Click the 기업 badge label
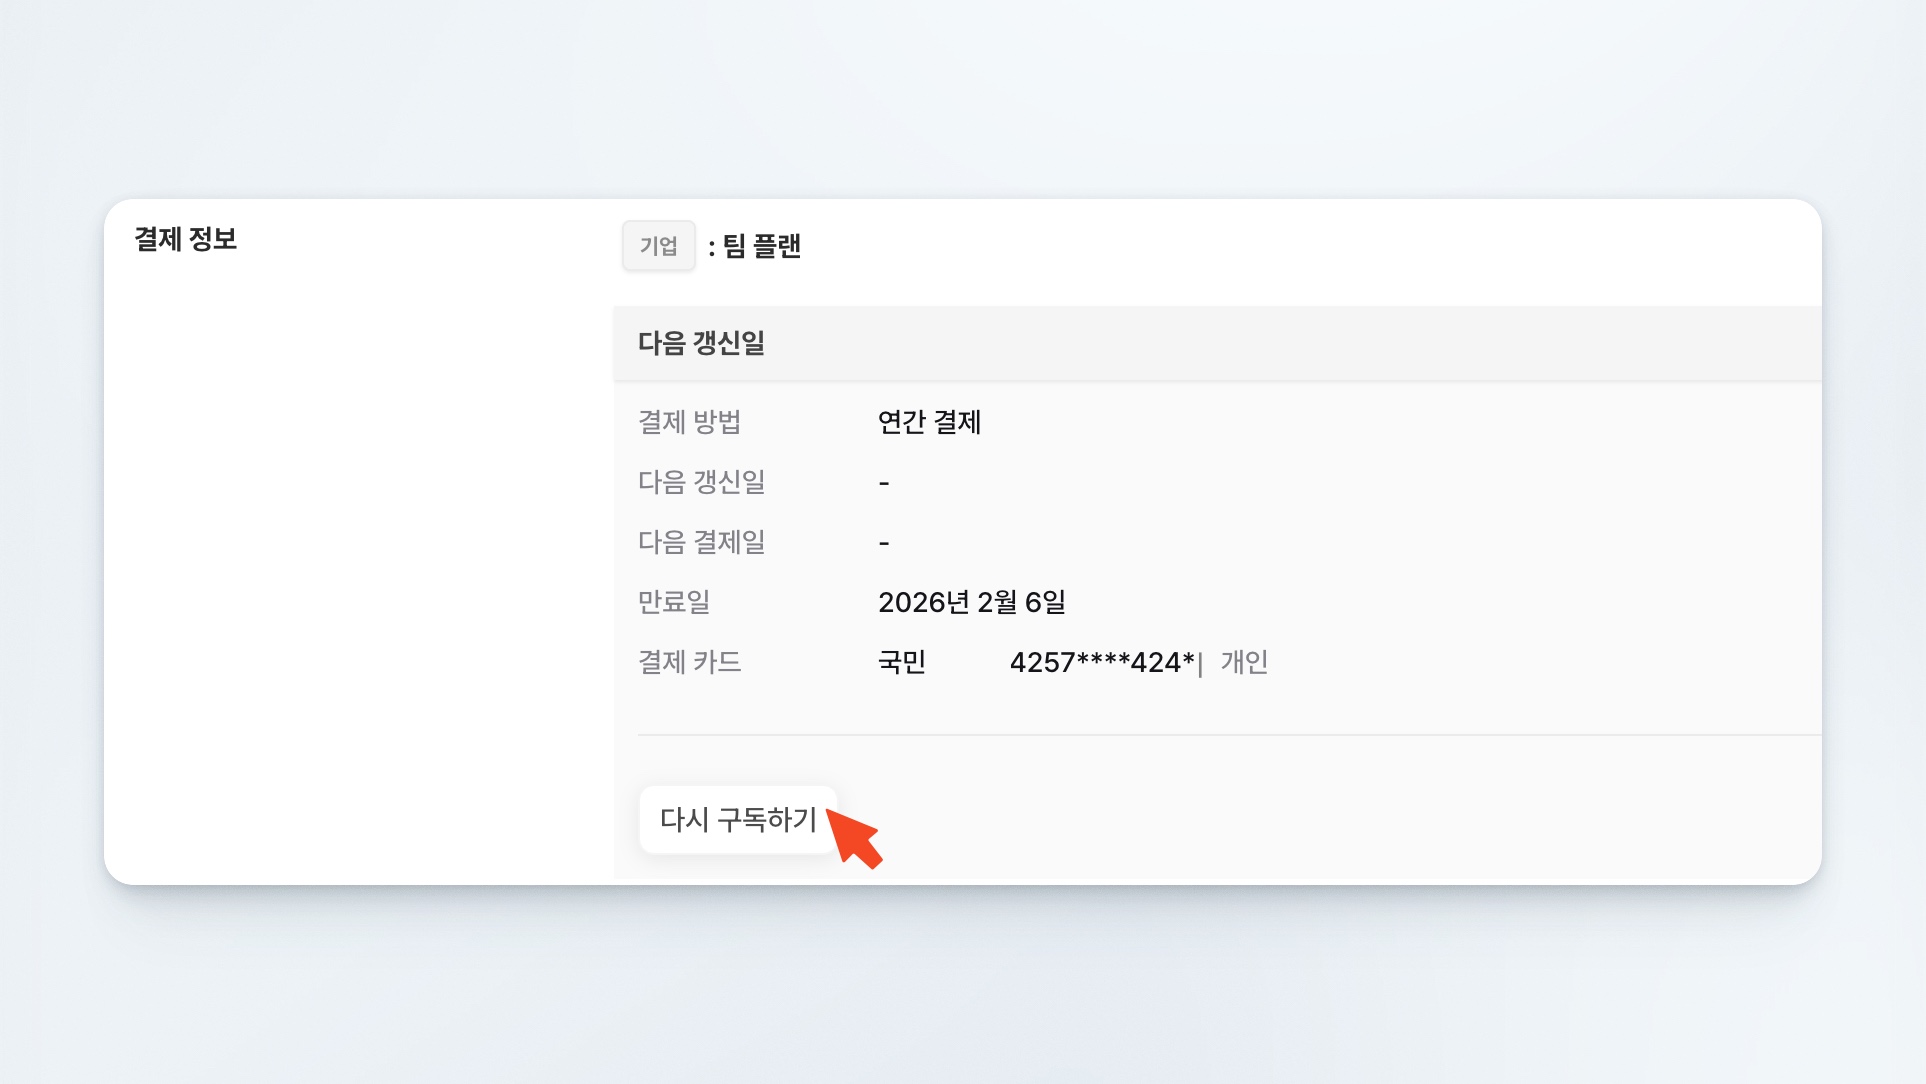This screenshot has height=1084, width=1926. (658, 246)
